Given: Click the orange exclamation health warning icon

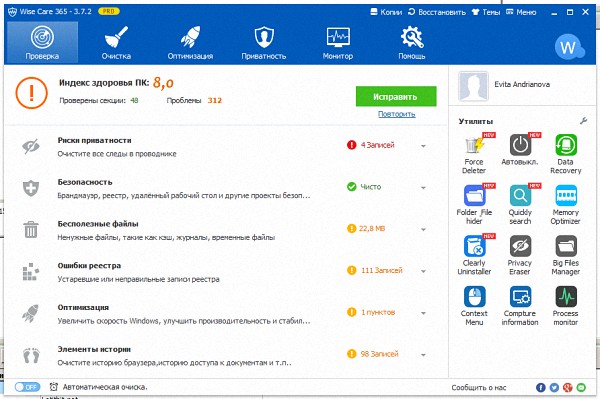Looking at the screenshot, I should (x=32, y=93).
